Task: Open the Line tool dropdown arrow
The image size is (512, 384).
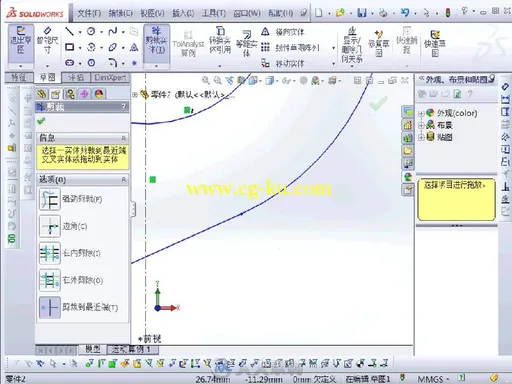Action: [x=80, y=32]
